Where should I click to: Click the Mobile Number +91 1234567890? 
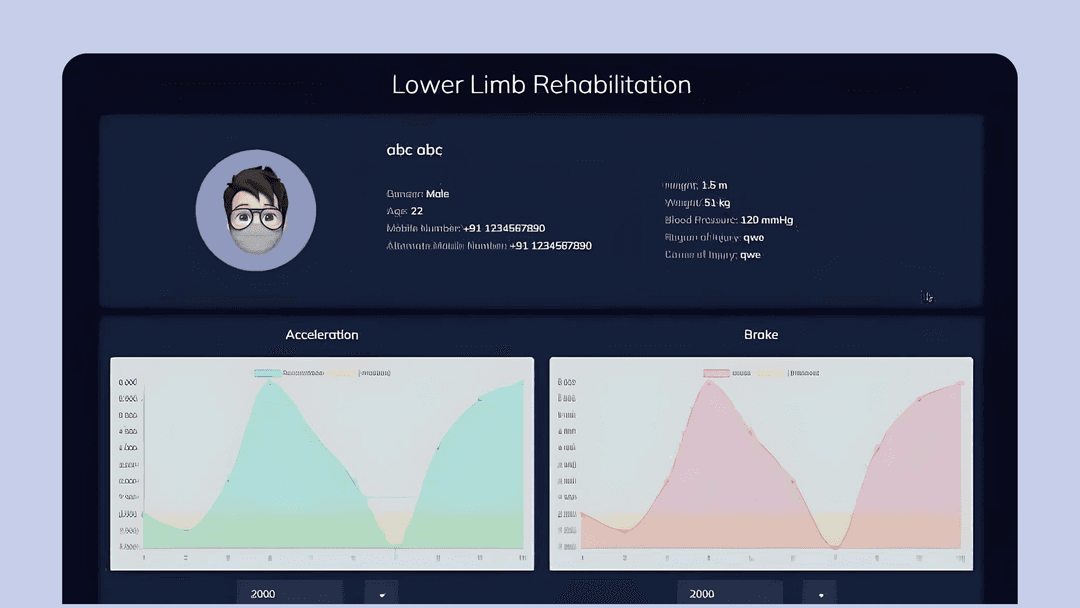465,228
